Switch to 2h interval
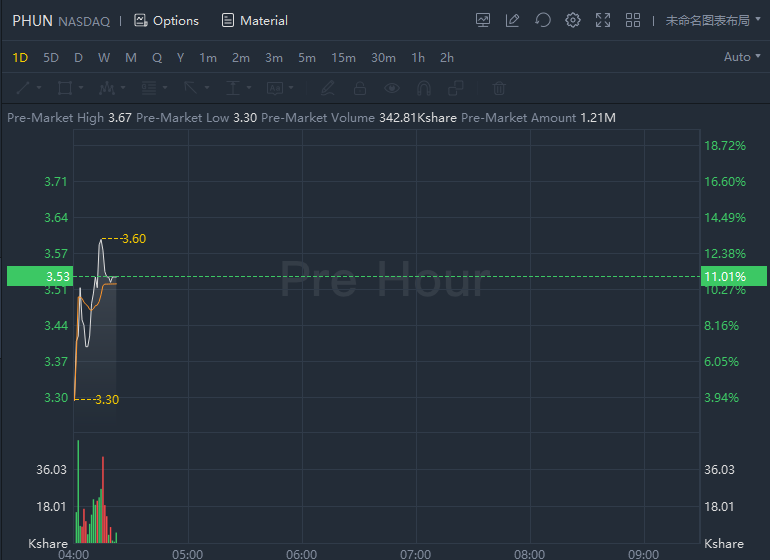Viewport: 770px width, 560px height. click(x=446, y=58)
